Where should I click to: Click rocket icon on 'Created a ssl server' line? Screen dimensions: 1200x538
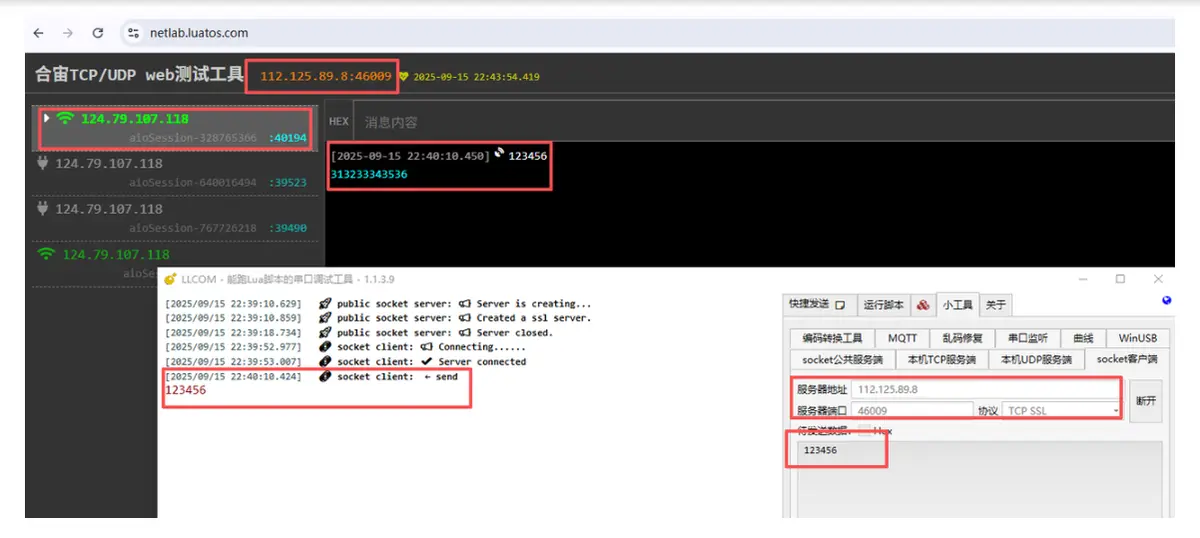pos(325,318)
